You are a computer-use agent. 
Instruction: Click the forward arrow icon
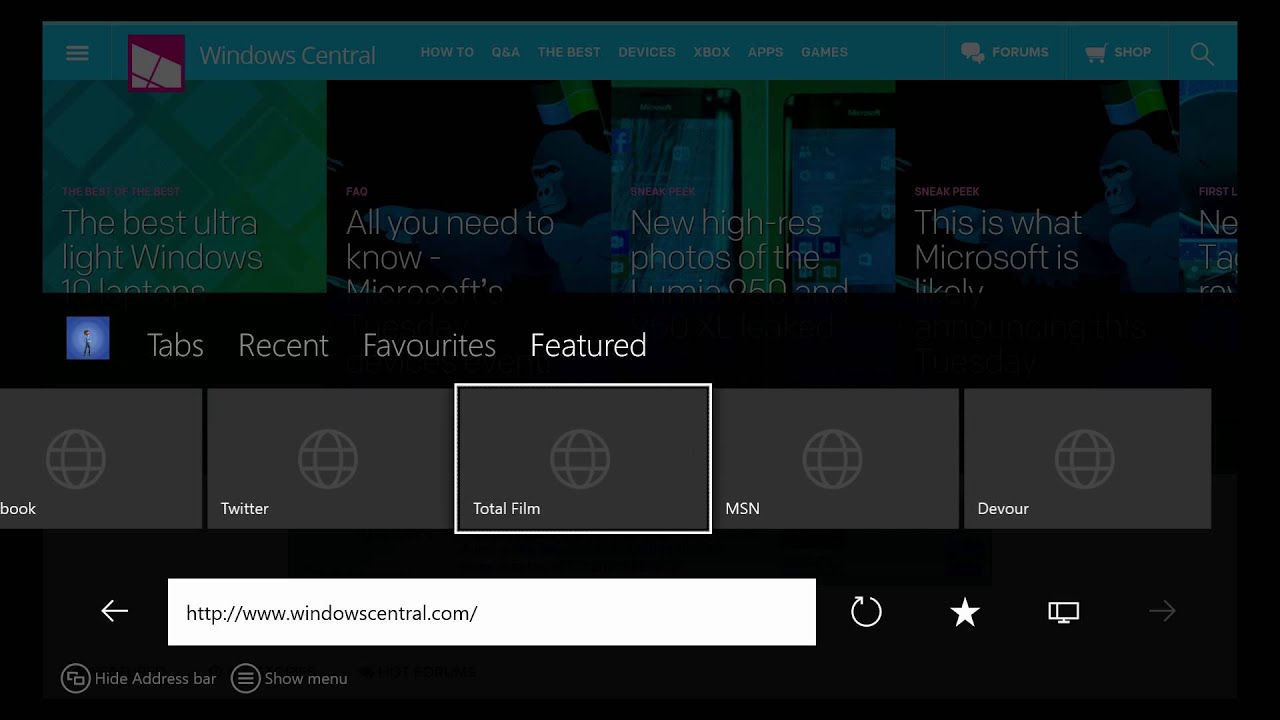coord(1162,611)
